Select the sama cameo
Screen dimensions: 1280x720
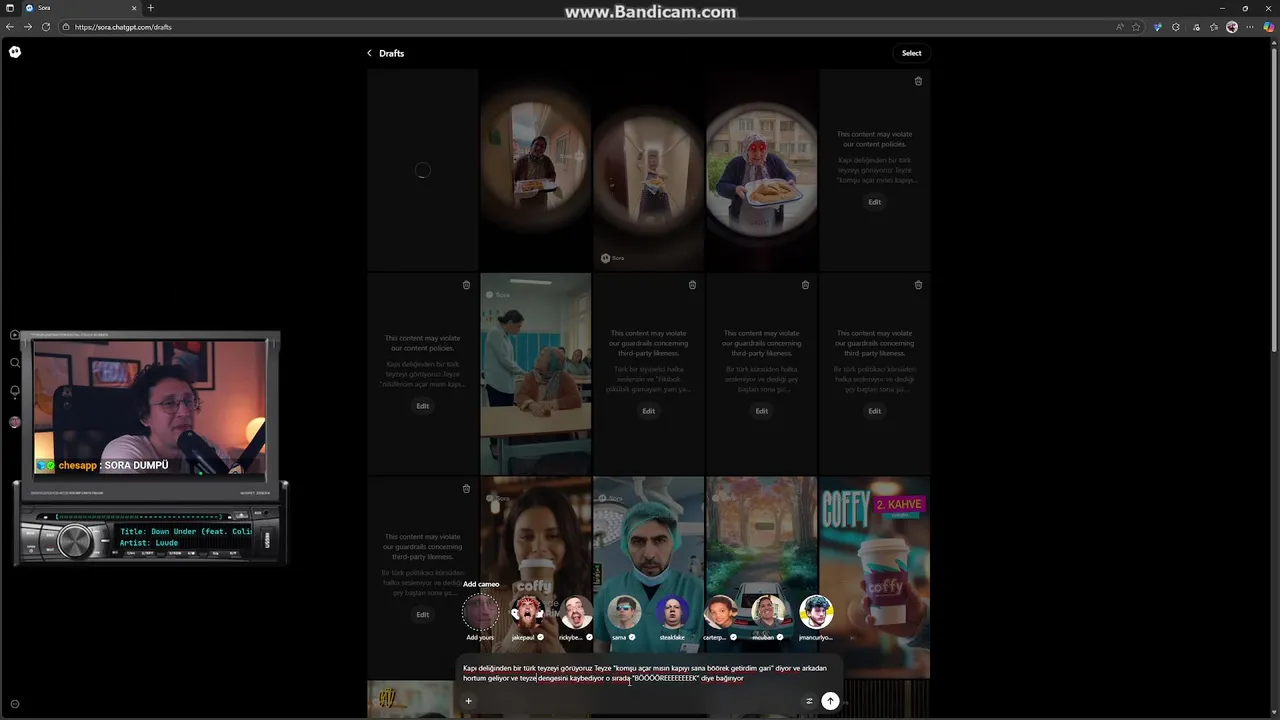point(624,612)
